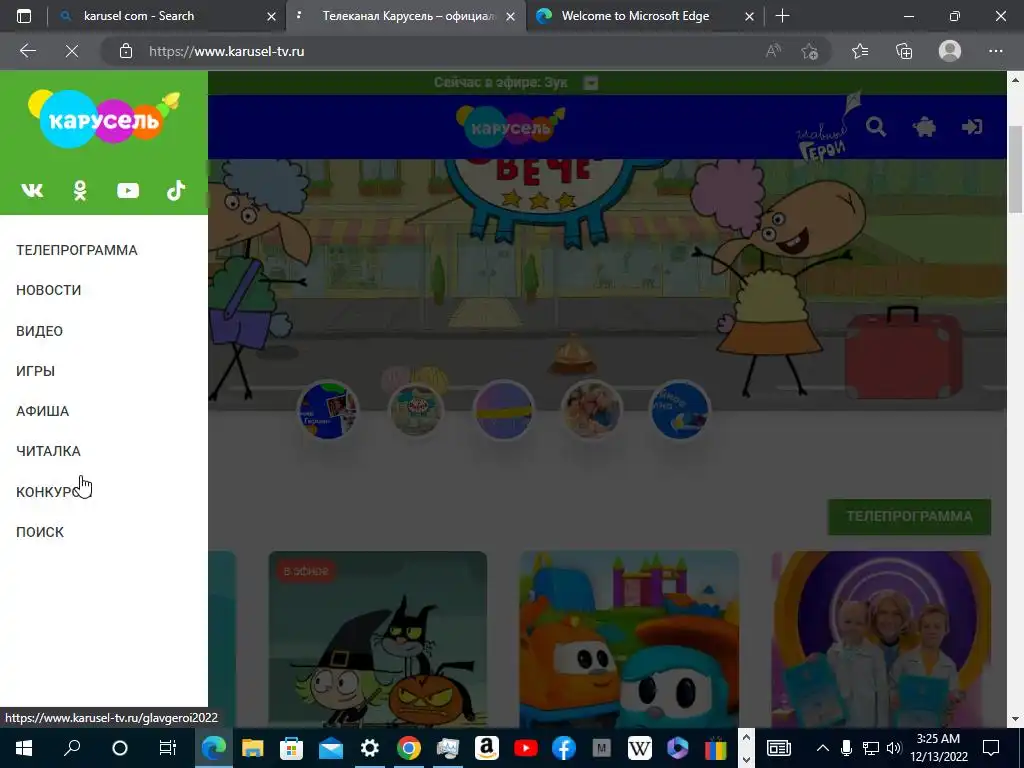
Task: Stop loading the page
Action: point(72,51)
